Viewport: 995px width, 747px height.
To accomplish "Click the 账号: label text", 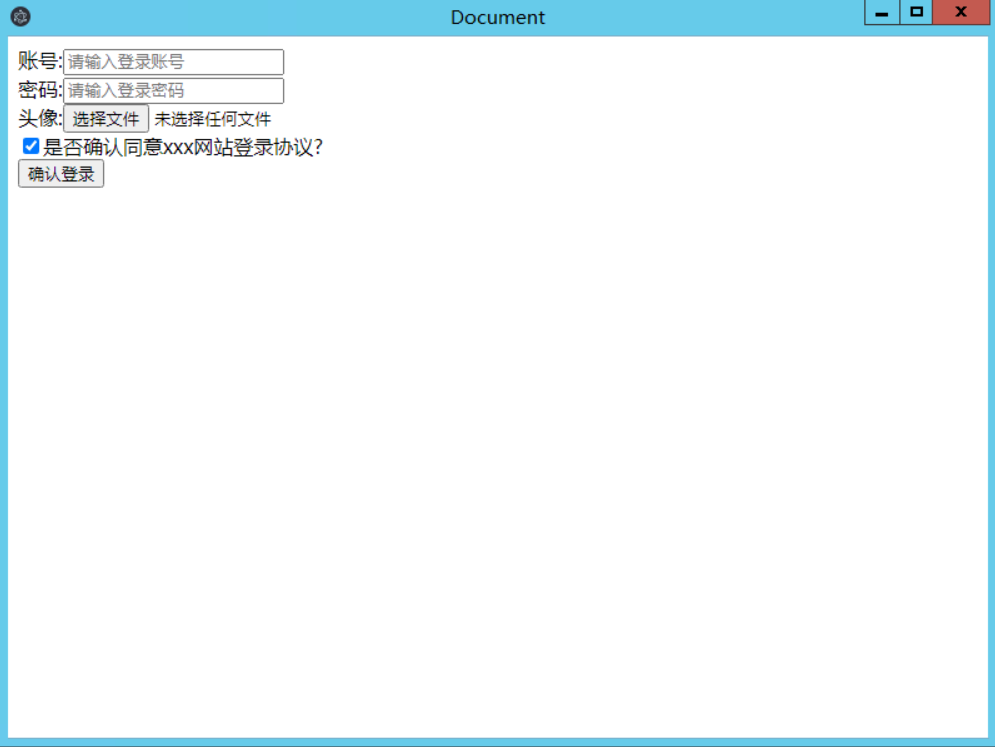I will [x=40, y=62].
